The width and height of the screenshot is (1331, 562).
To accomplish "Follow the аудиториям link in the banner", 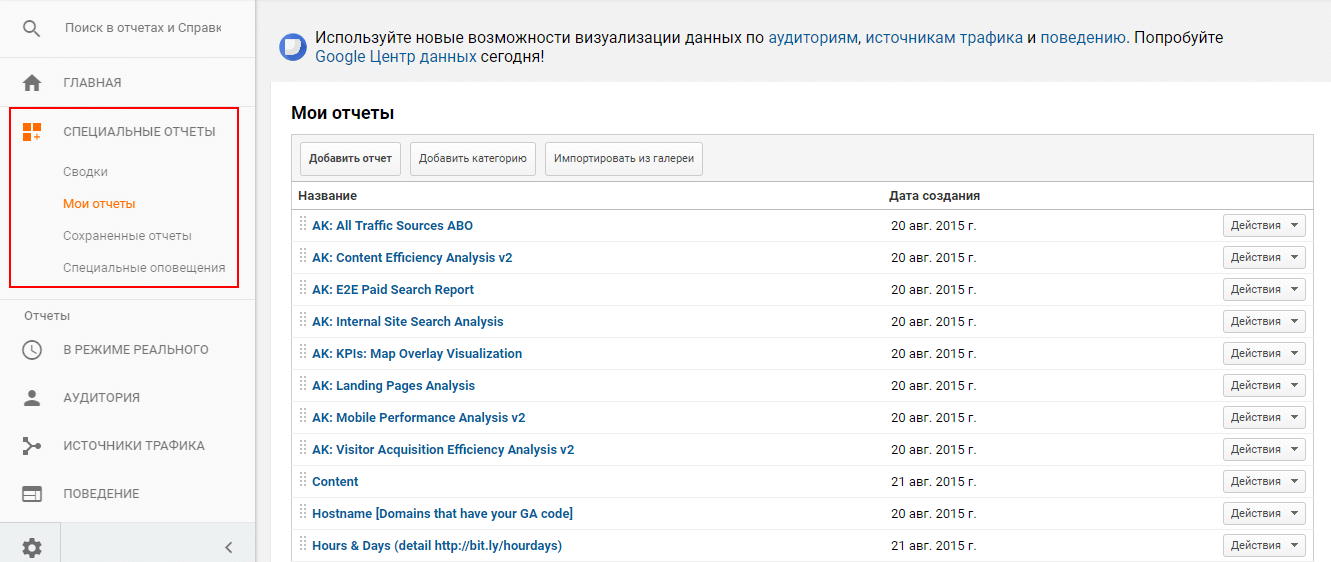I will 813,38.
